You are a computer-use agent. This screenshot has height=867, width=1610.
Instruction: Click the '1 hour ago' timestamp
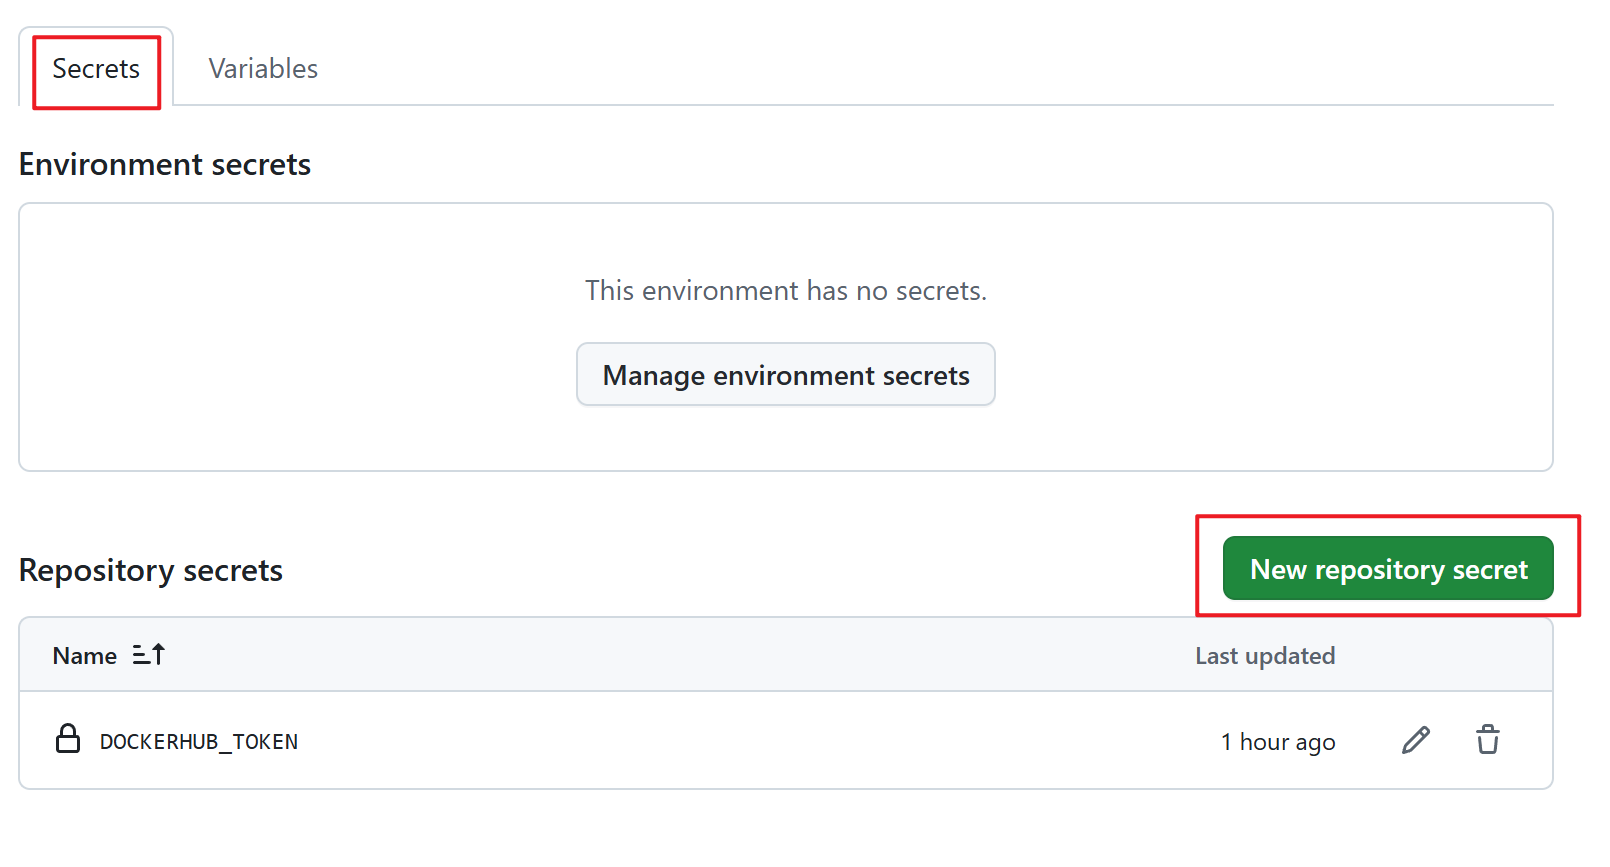[x=1278, y=742]
